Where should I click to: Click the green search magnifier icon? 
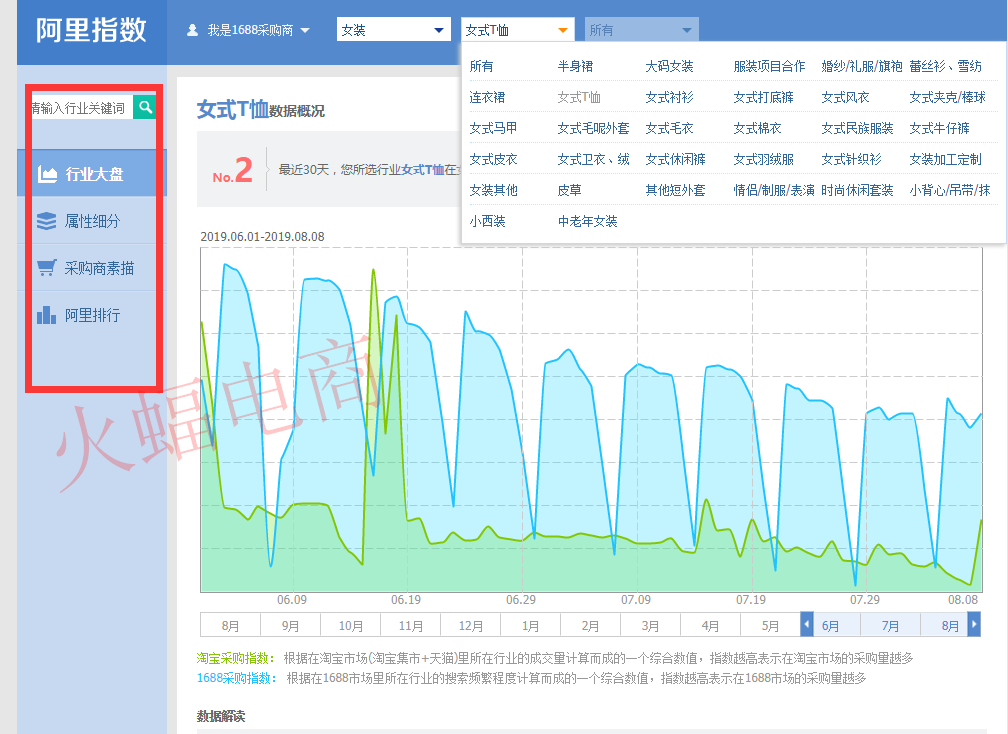[x=146, y=107]
